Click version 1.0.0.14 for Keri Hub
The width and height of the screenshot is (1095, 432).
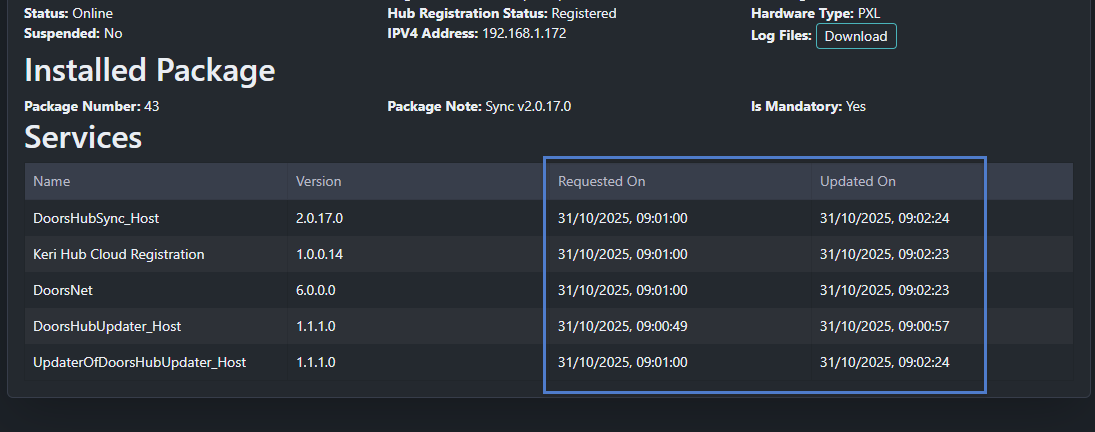pyautogui.click(x=319, y=254)
